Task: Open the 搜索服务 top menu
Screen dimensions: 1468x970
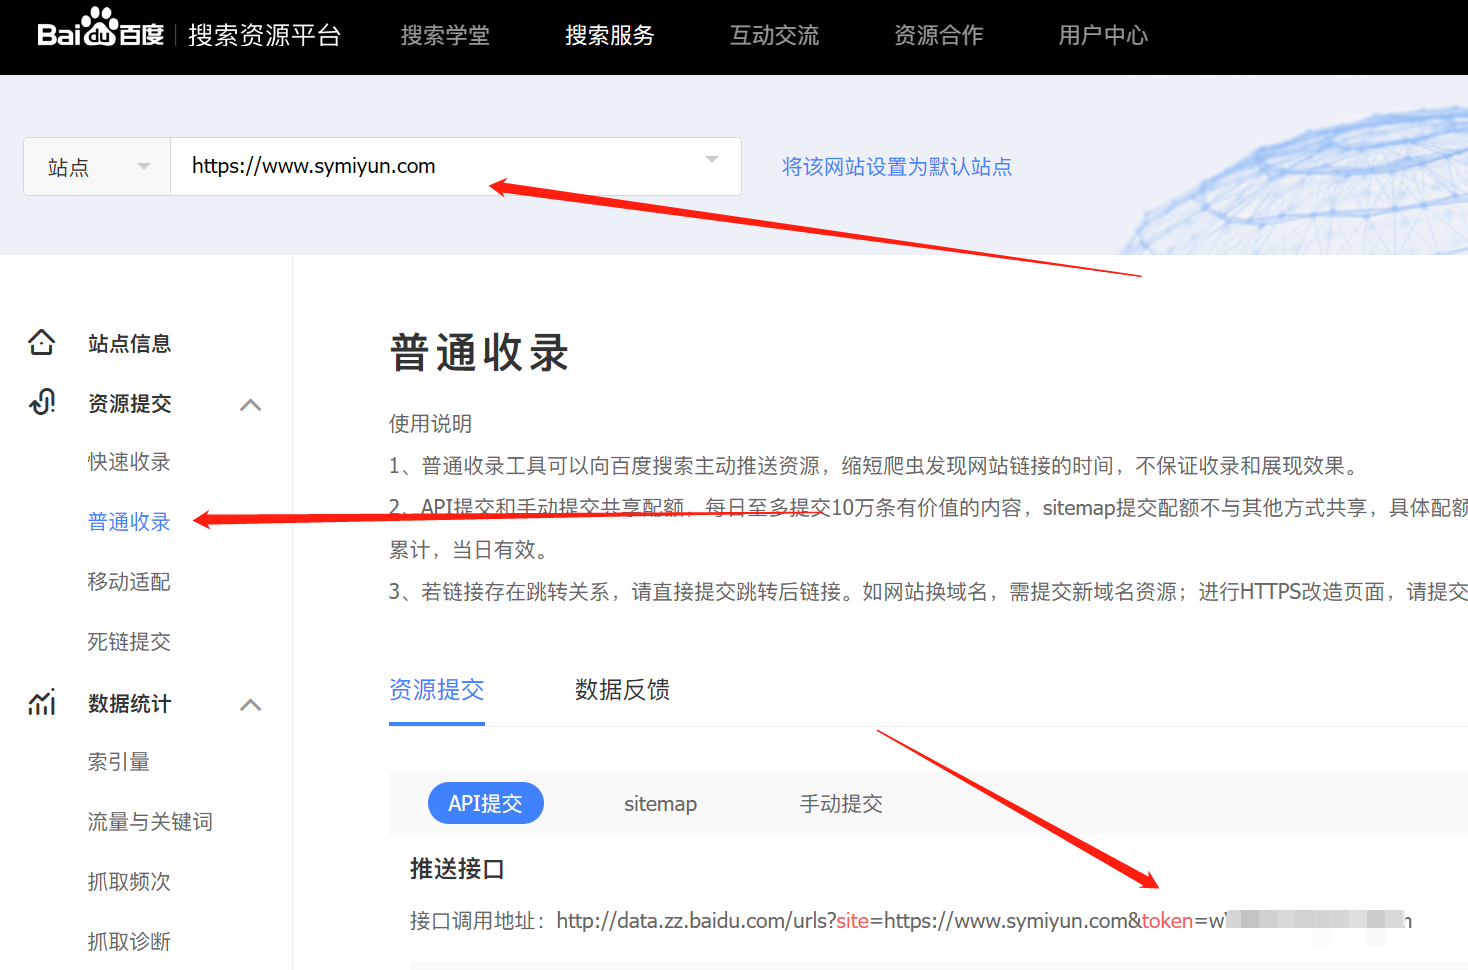Action: [x=610, y=36]
